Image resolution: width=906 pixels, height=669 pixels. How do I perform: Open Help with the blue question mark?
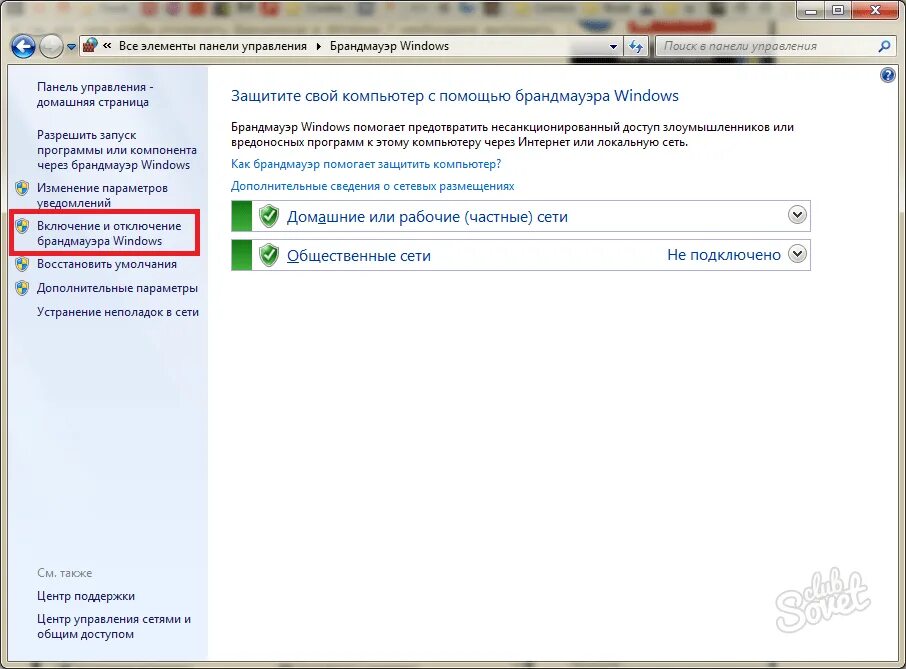(x=888, y=75)
